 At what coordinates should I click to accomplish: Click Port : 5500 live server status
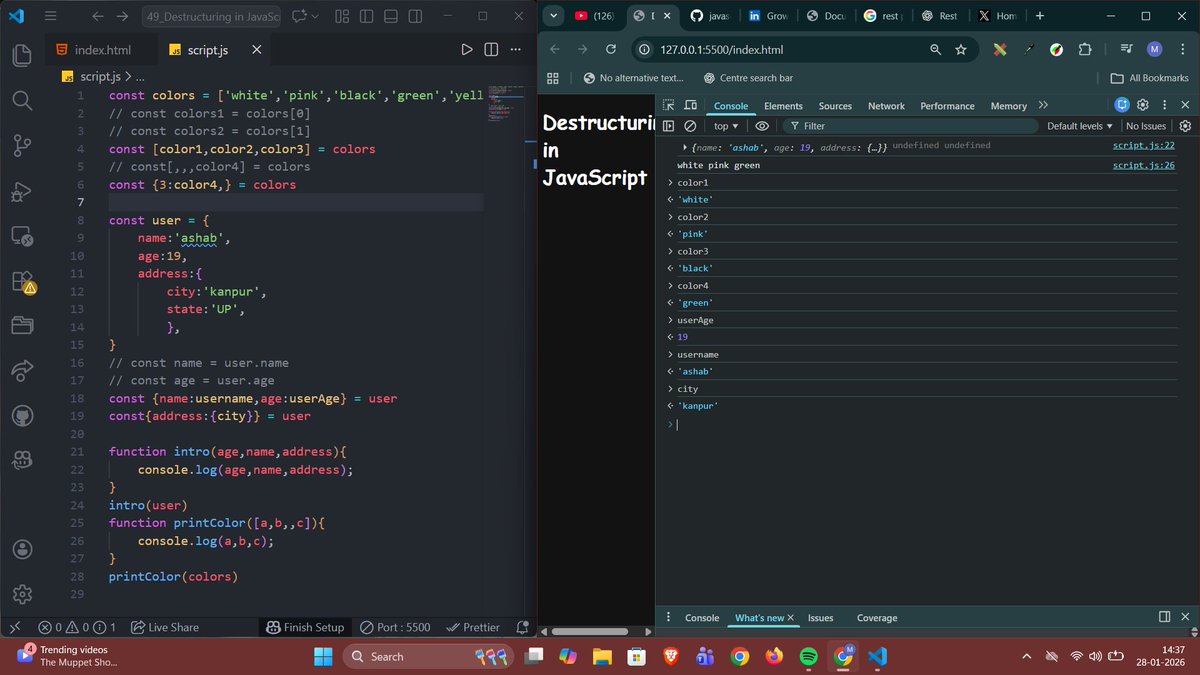coord(395,627)
